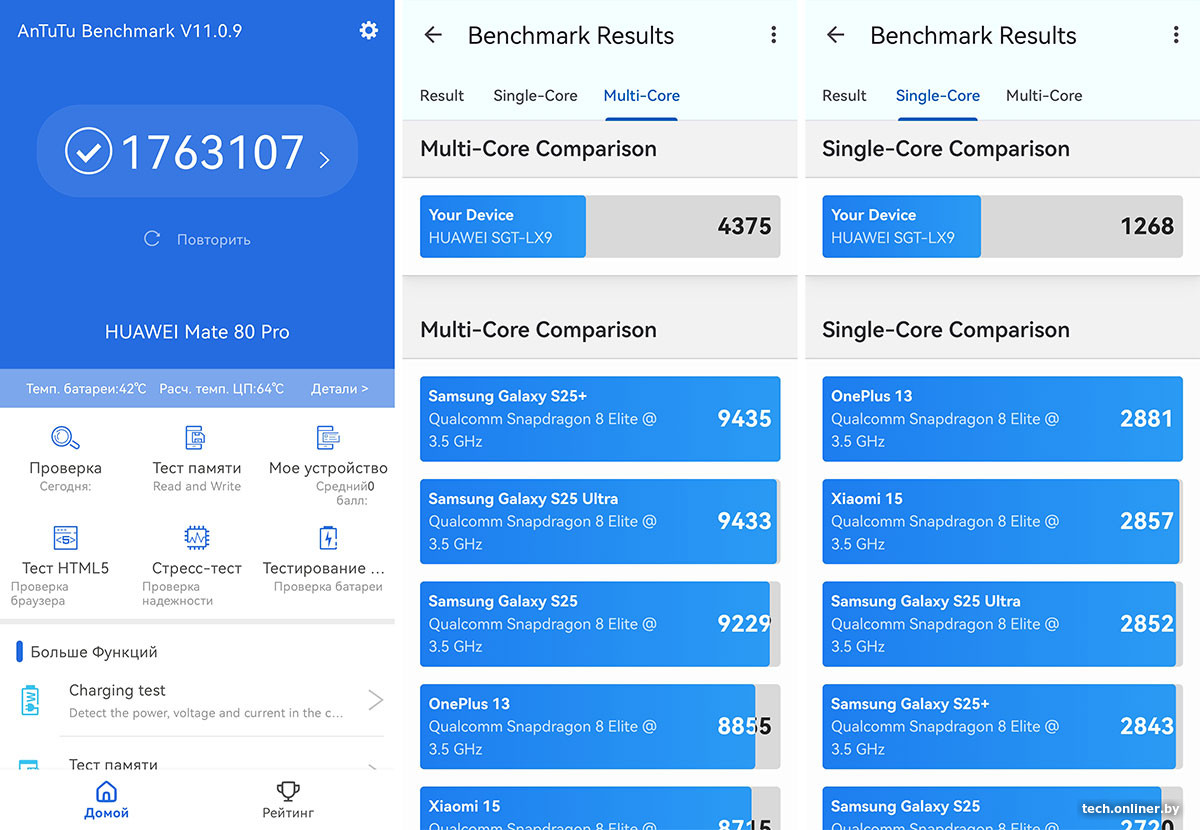Select active Multi-Core tab in middle screen
The height and width of the screenshot is (830, 1200).
(642, 96)
